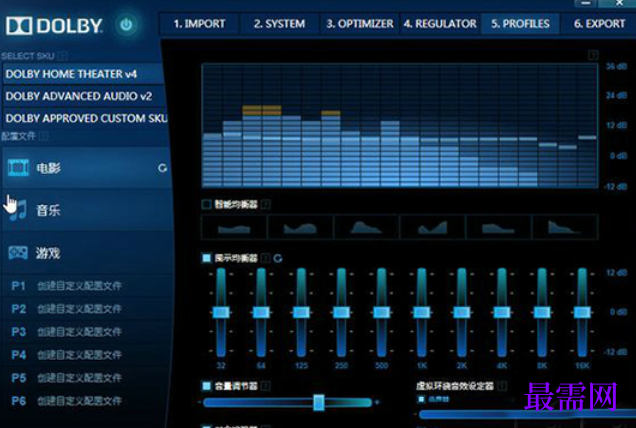
Task: Click the 16K equalizer slider handle
Action: click(582, 312)
